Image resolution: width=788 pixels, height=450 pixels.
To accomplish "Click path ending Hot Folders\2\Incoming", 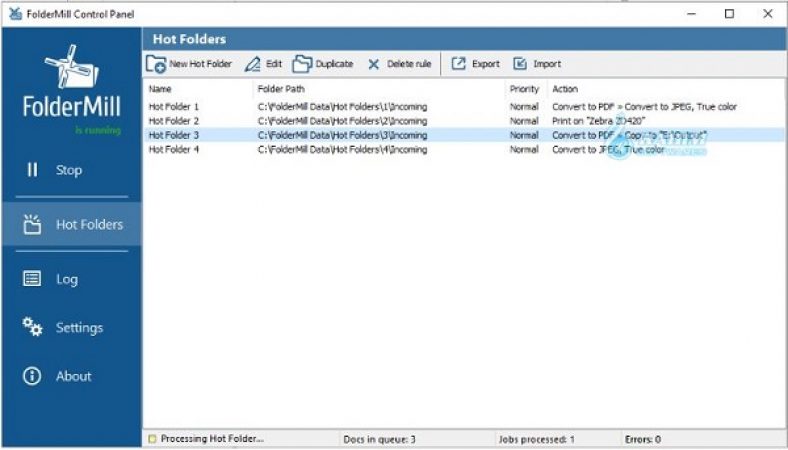I will (342, 121).
